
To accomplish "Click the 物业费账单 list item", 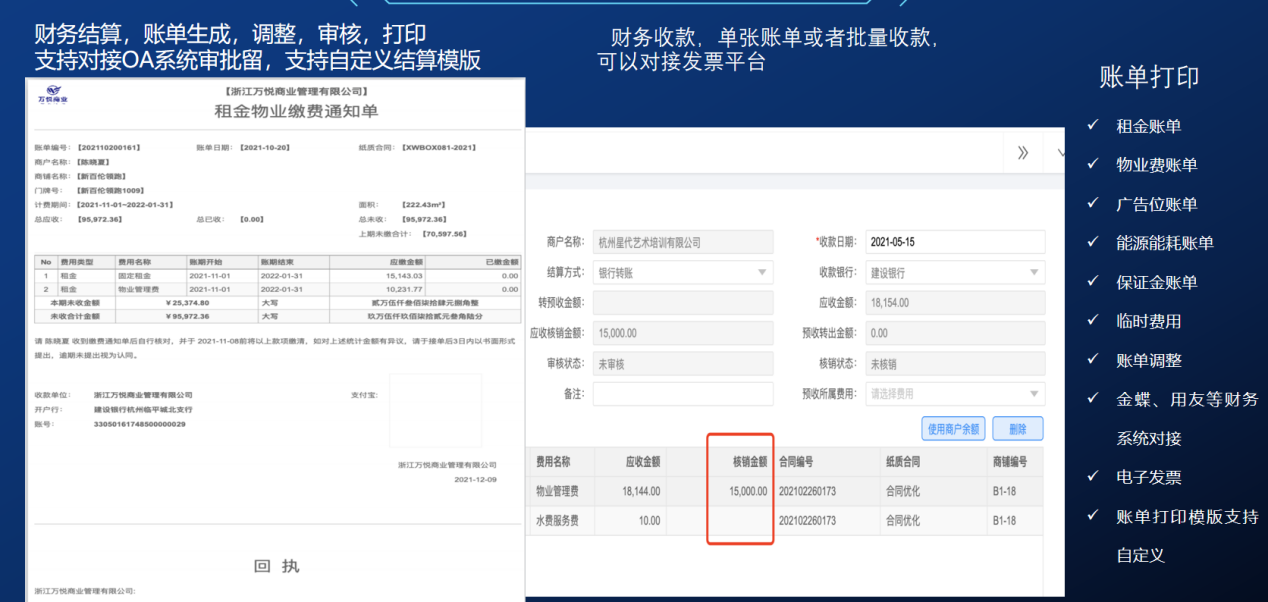I will click(x=1157, y=165).
